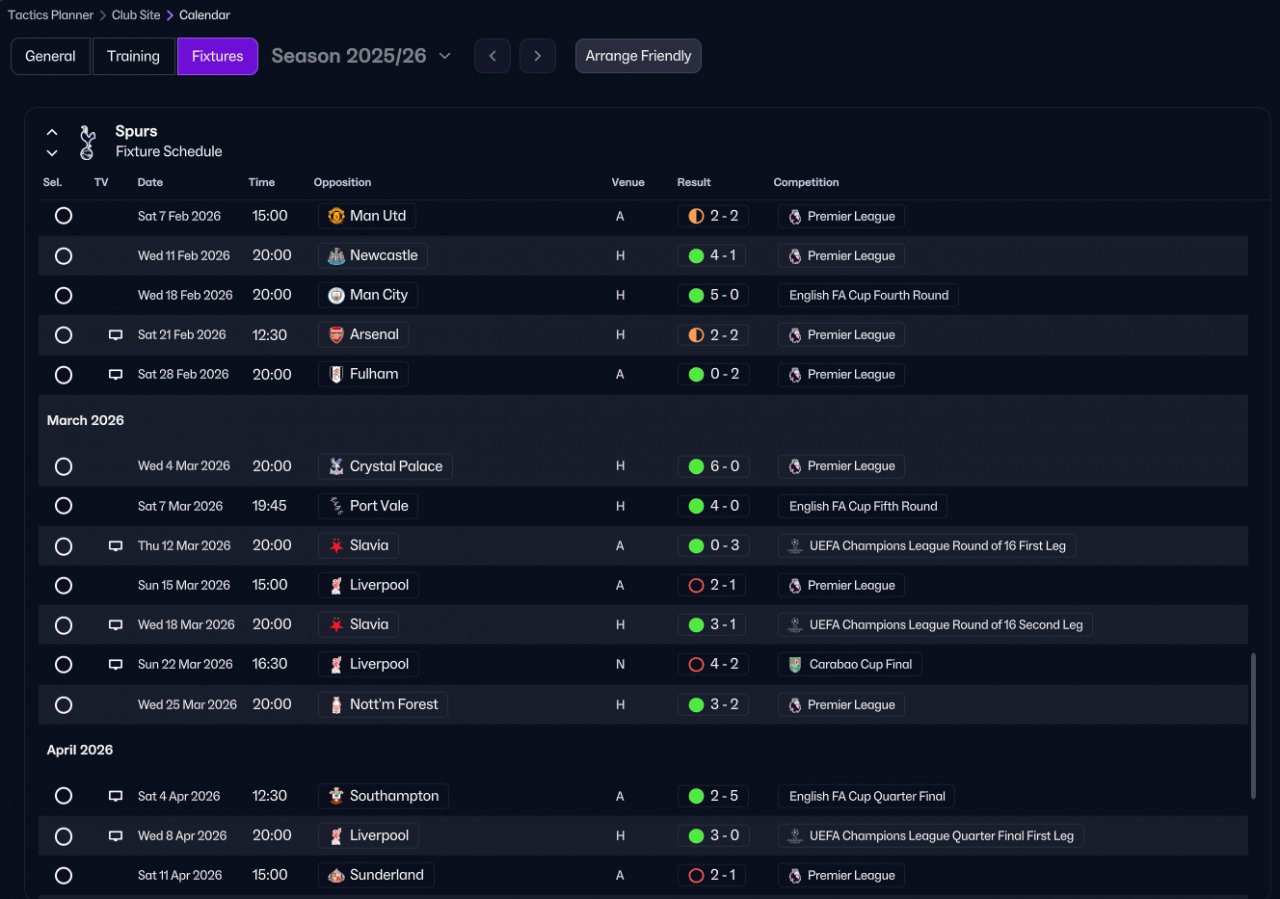
Task: Click the Nott'm Forest club badge
Action: [336, 705]
